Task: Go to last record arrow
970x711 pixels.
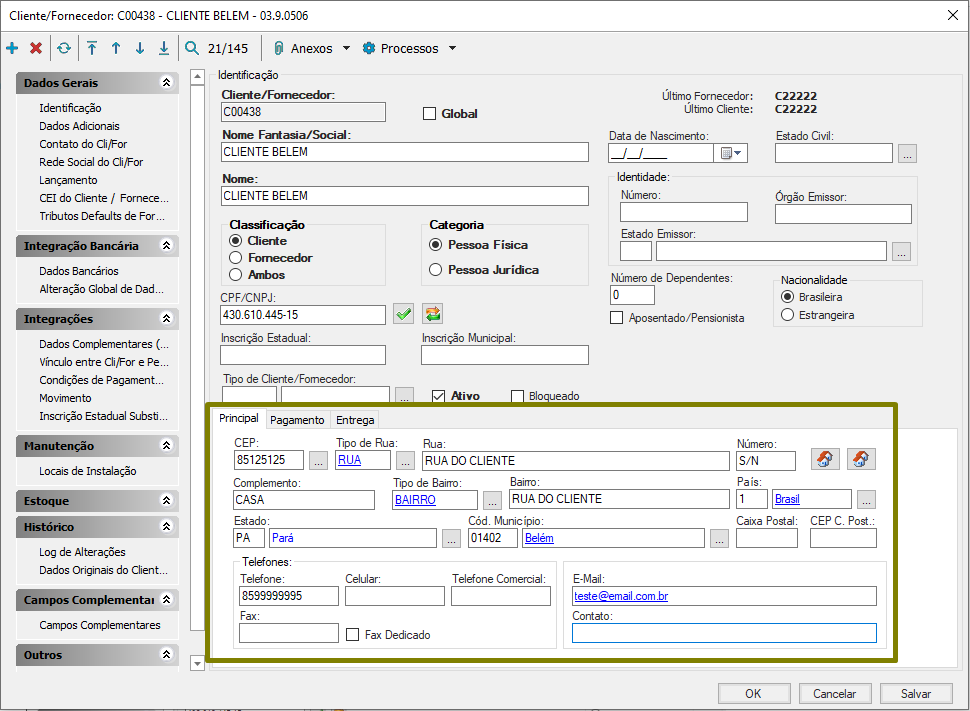Action: coord(164,48)
